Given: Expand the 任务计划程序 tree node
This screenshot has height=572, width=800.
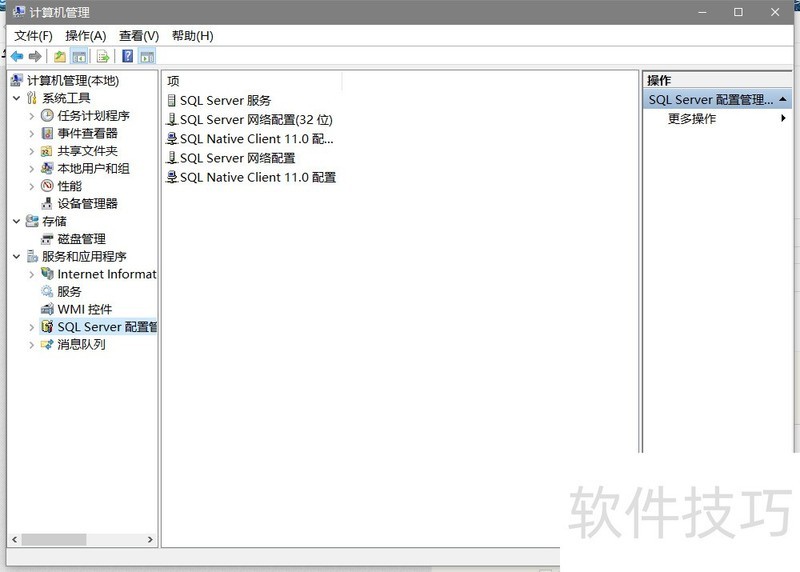Looking at the screenshot, I should coord(32,116).
